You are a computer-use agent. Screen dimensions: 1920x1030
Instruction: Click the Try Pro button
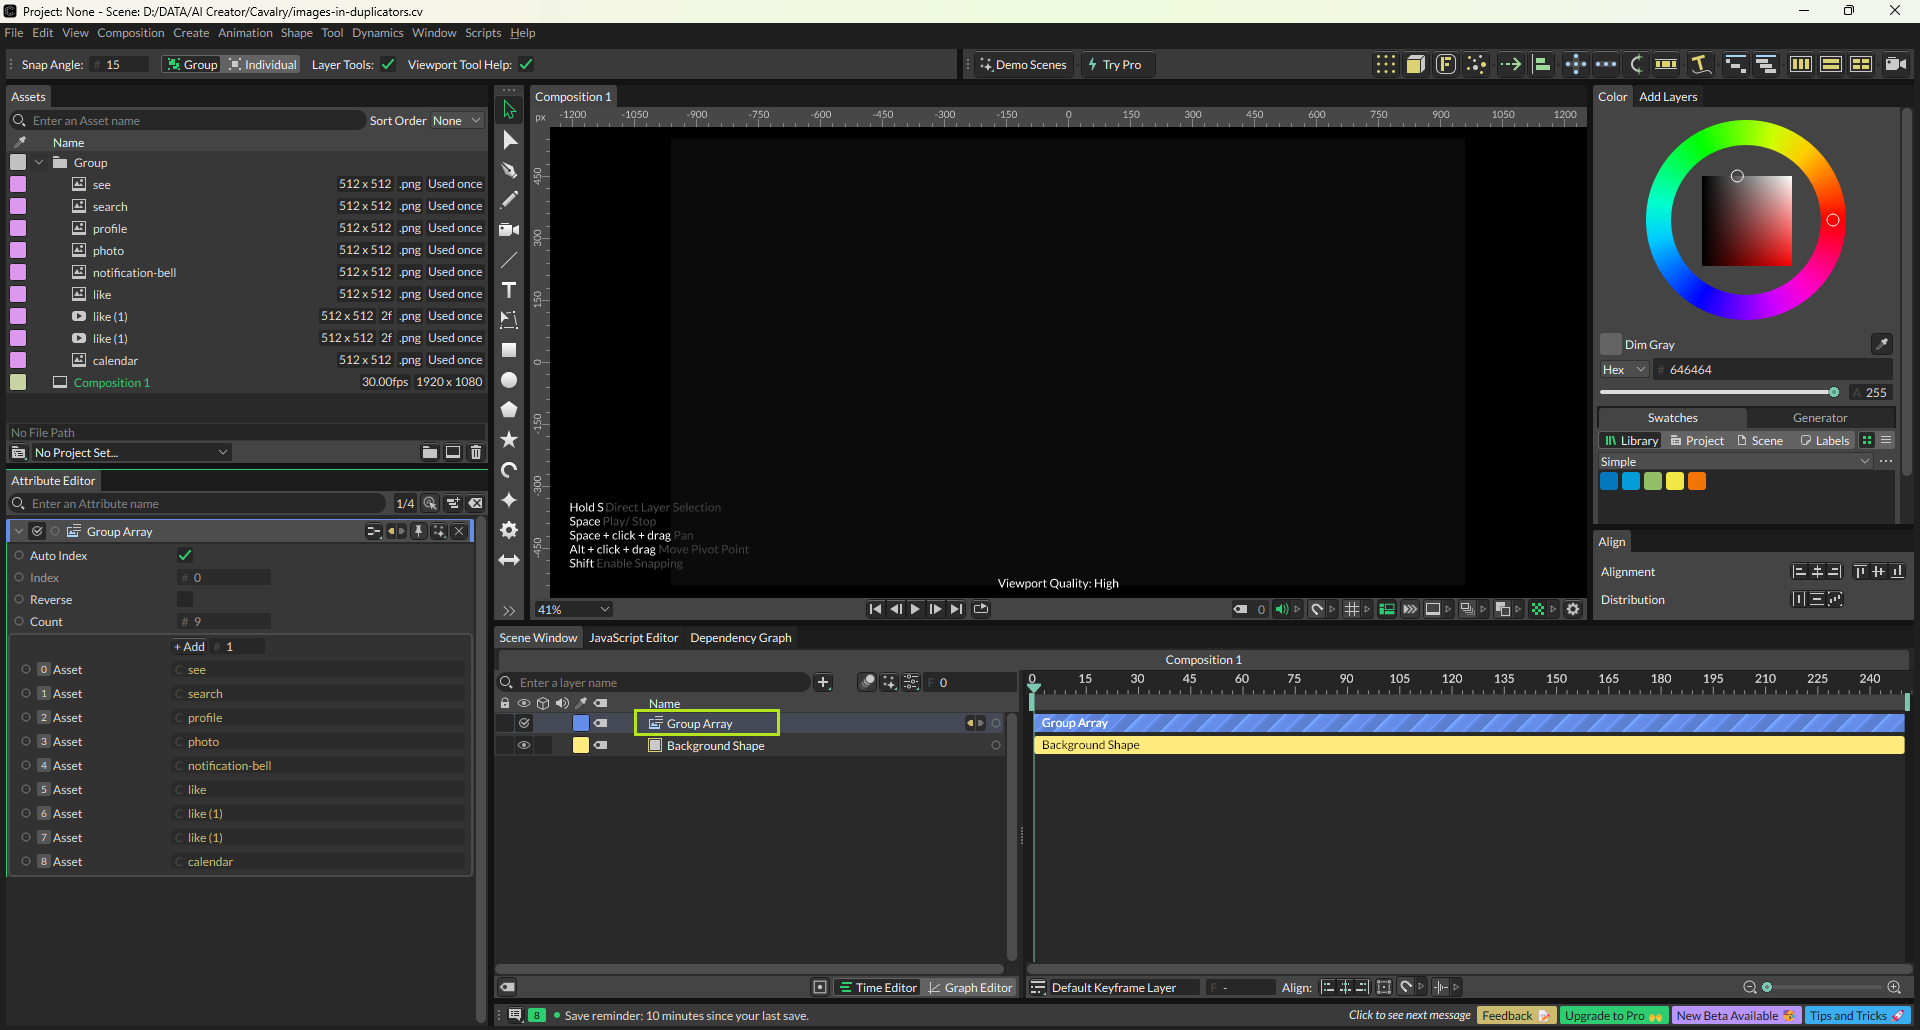(1114, 65)
